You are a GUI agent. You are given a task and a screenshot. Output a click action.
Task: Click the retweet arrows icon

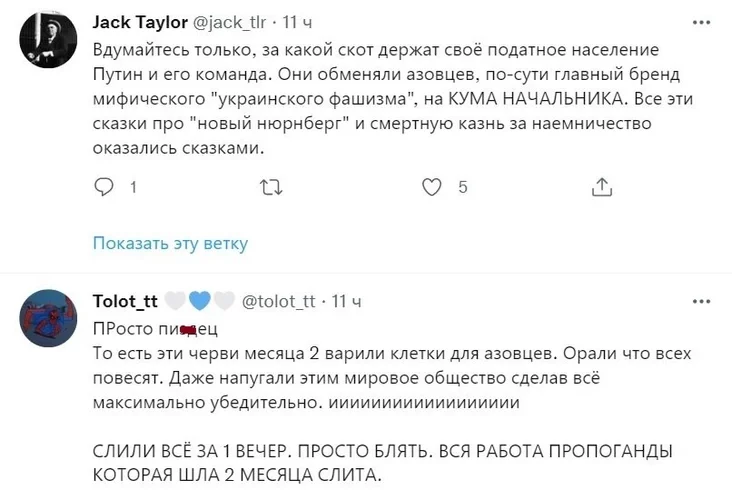click(270, 187)
